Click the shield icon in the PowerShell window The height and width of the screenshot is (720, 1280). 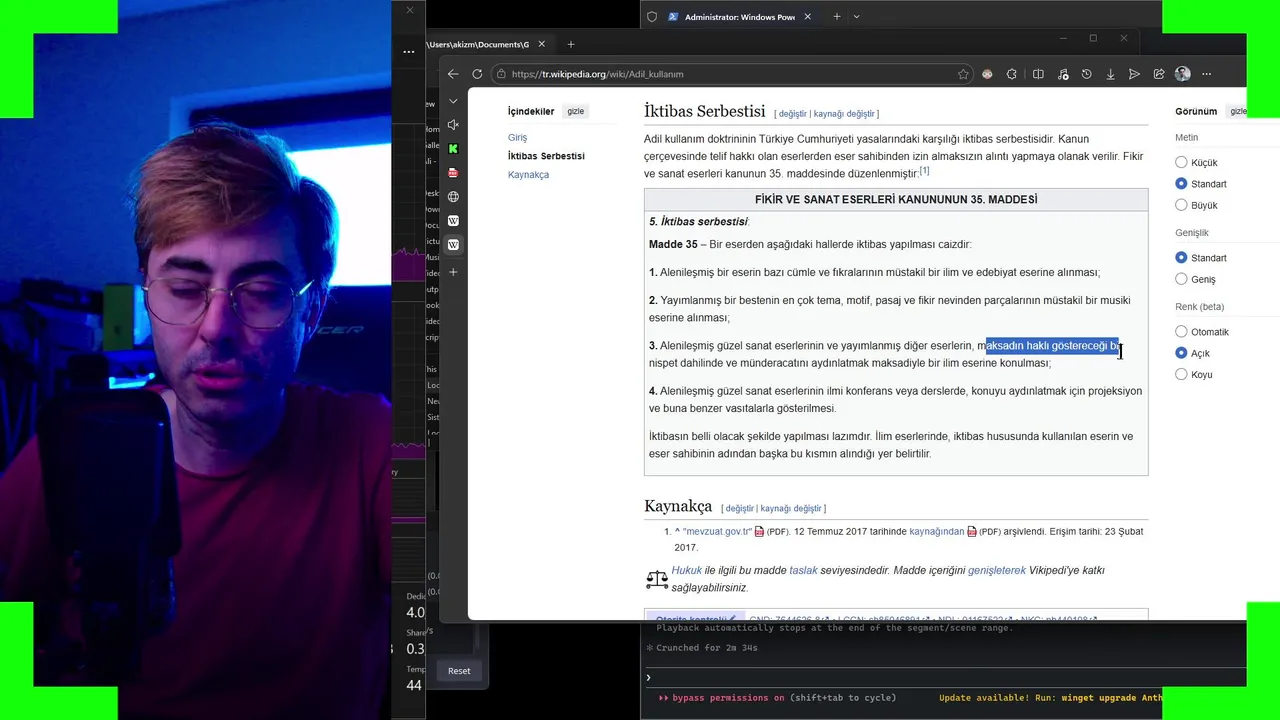tap(652, 17)
